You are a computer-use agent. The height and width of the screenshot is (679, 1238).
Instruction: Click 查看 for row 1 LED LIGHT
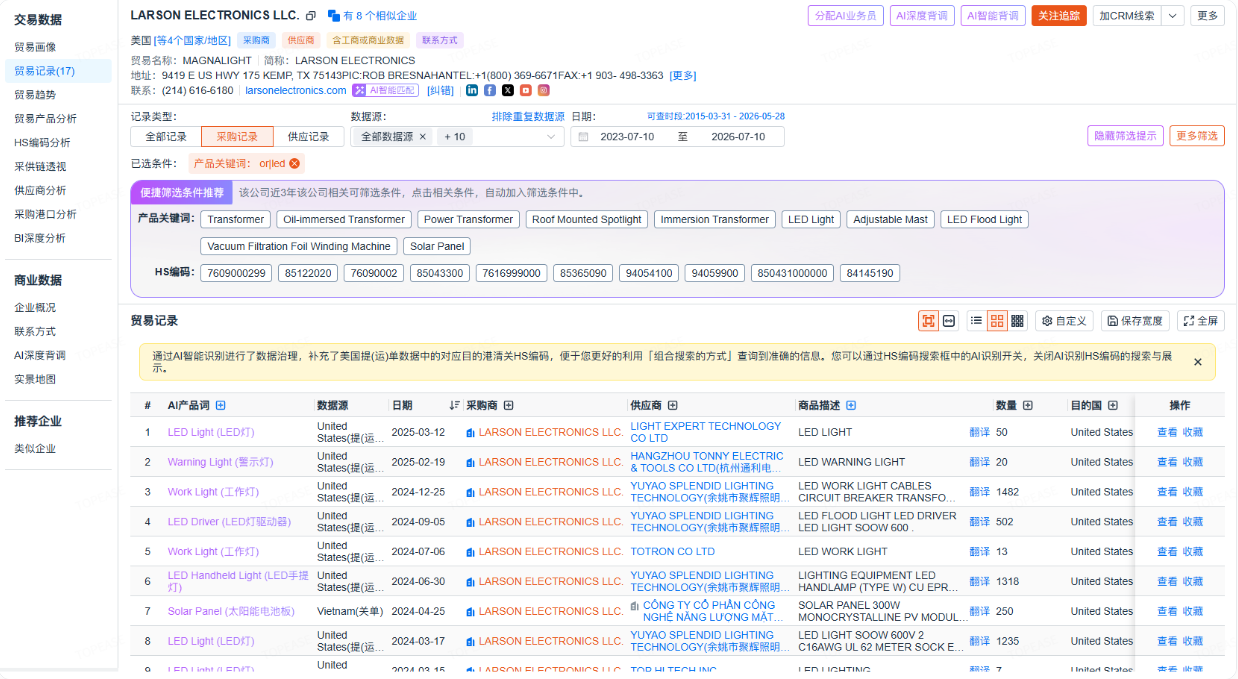[x=1167, y=432]
